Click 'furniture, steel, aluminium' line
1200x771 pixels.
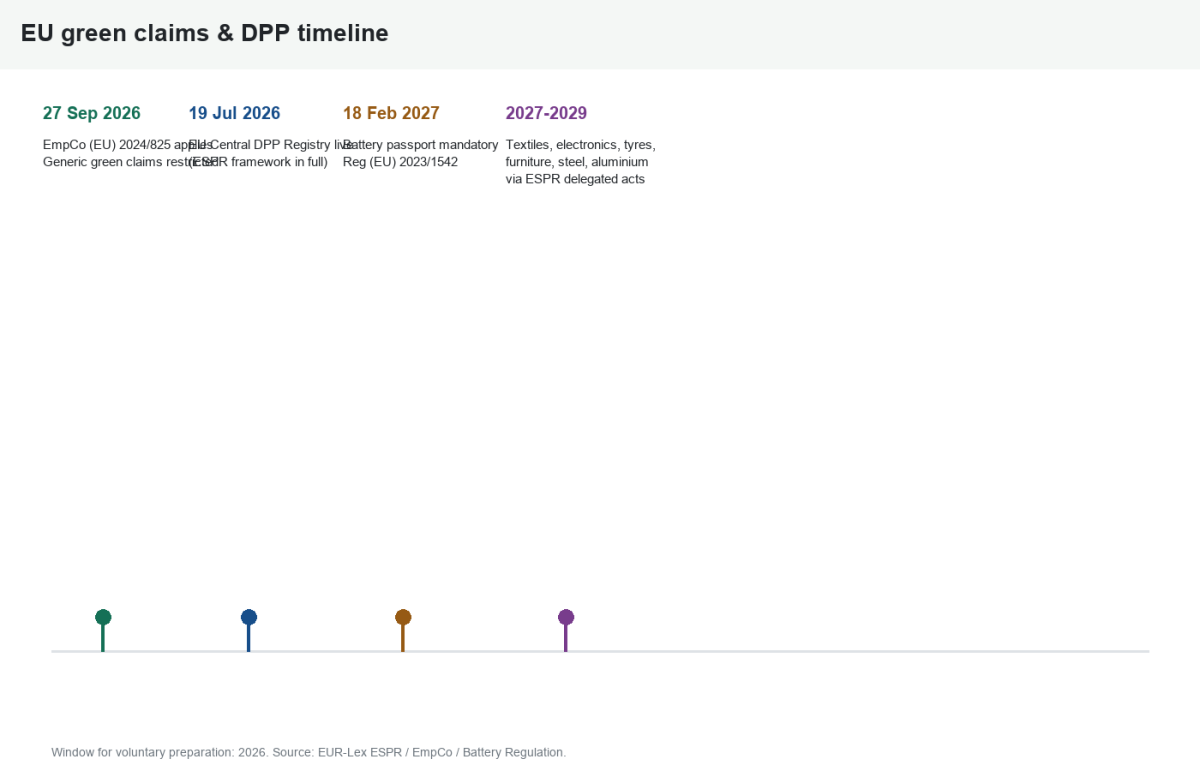[x=577, y=162]
